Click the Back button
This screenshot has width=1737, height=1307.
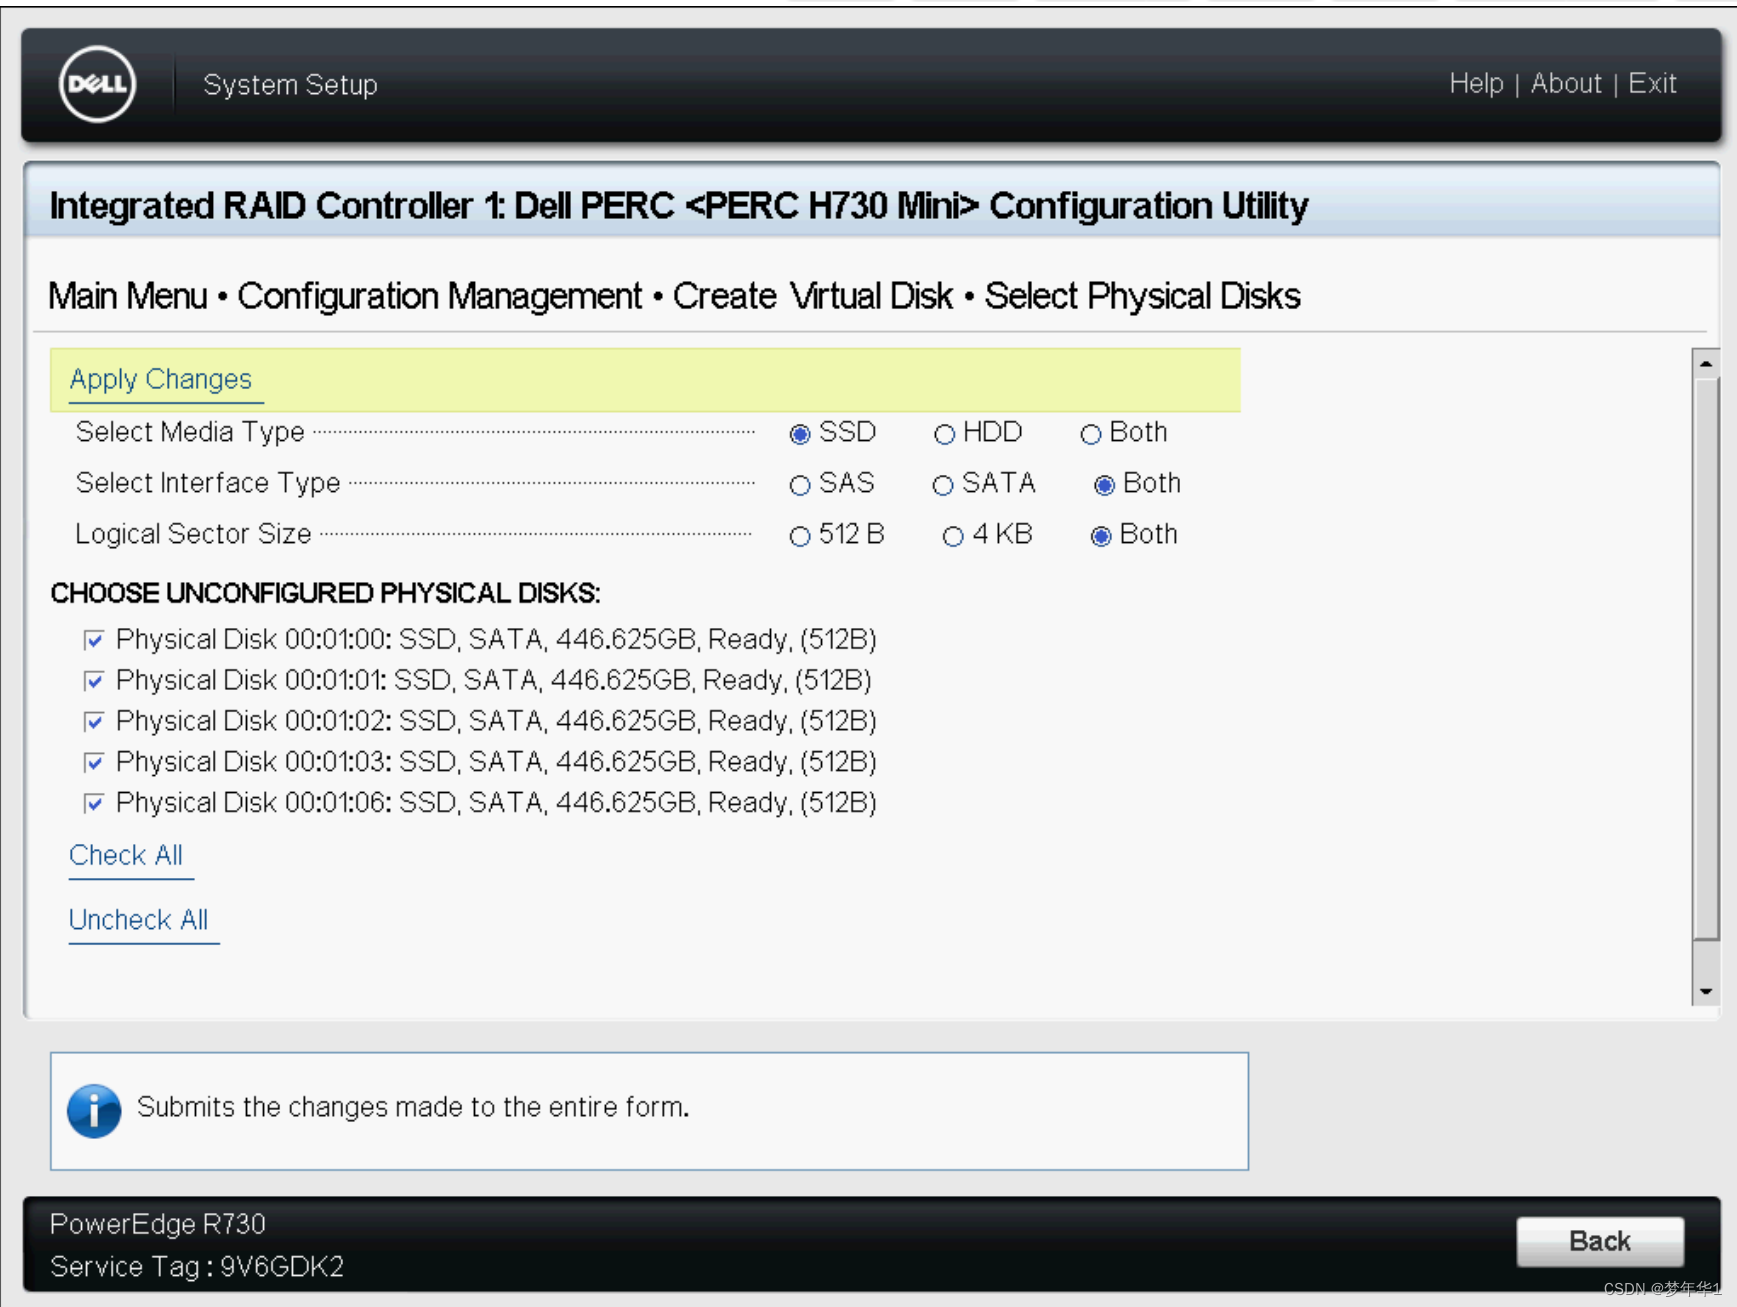coord(1600,1241)
